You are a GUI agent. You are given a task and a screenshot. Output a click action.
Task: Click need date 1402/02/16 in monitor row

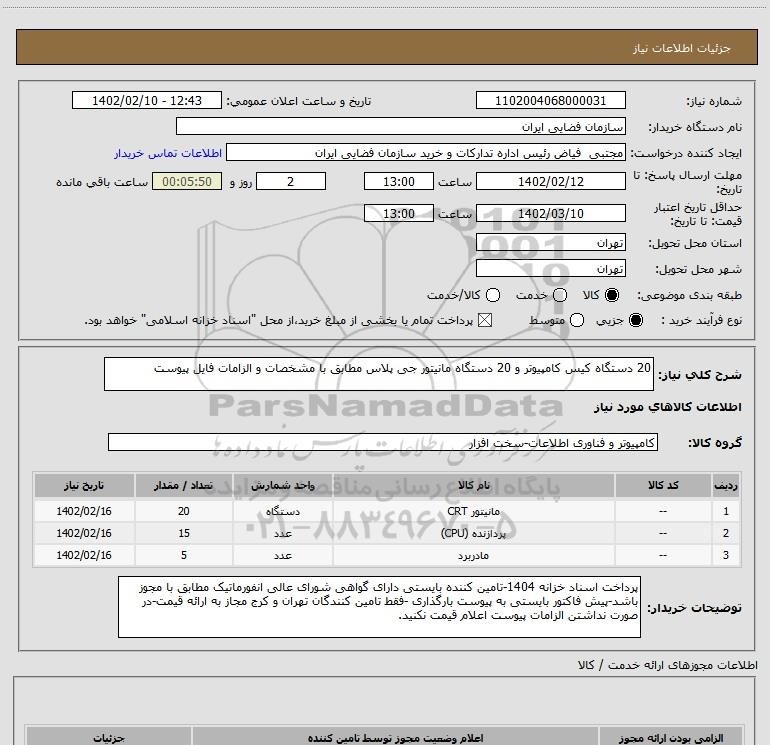(84, 511)
